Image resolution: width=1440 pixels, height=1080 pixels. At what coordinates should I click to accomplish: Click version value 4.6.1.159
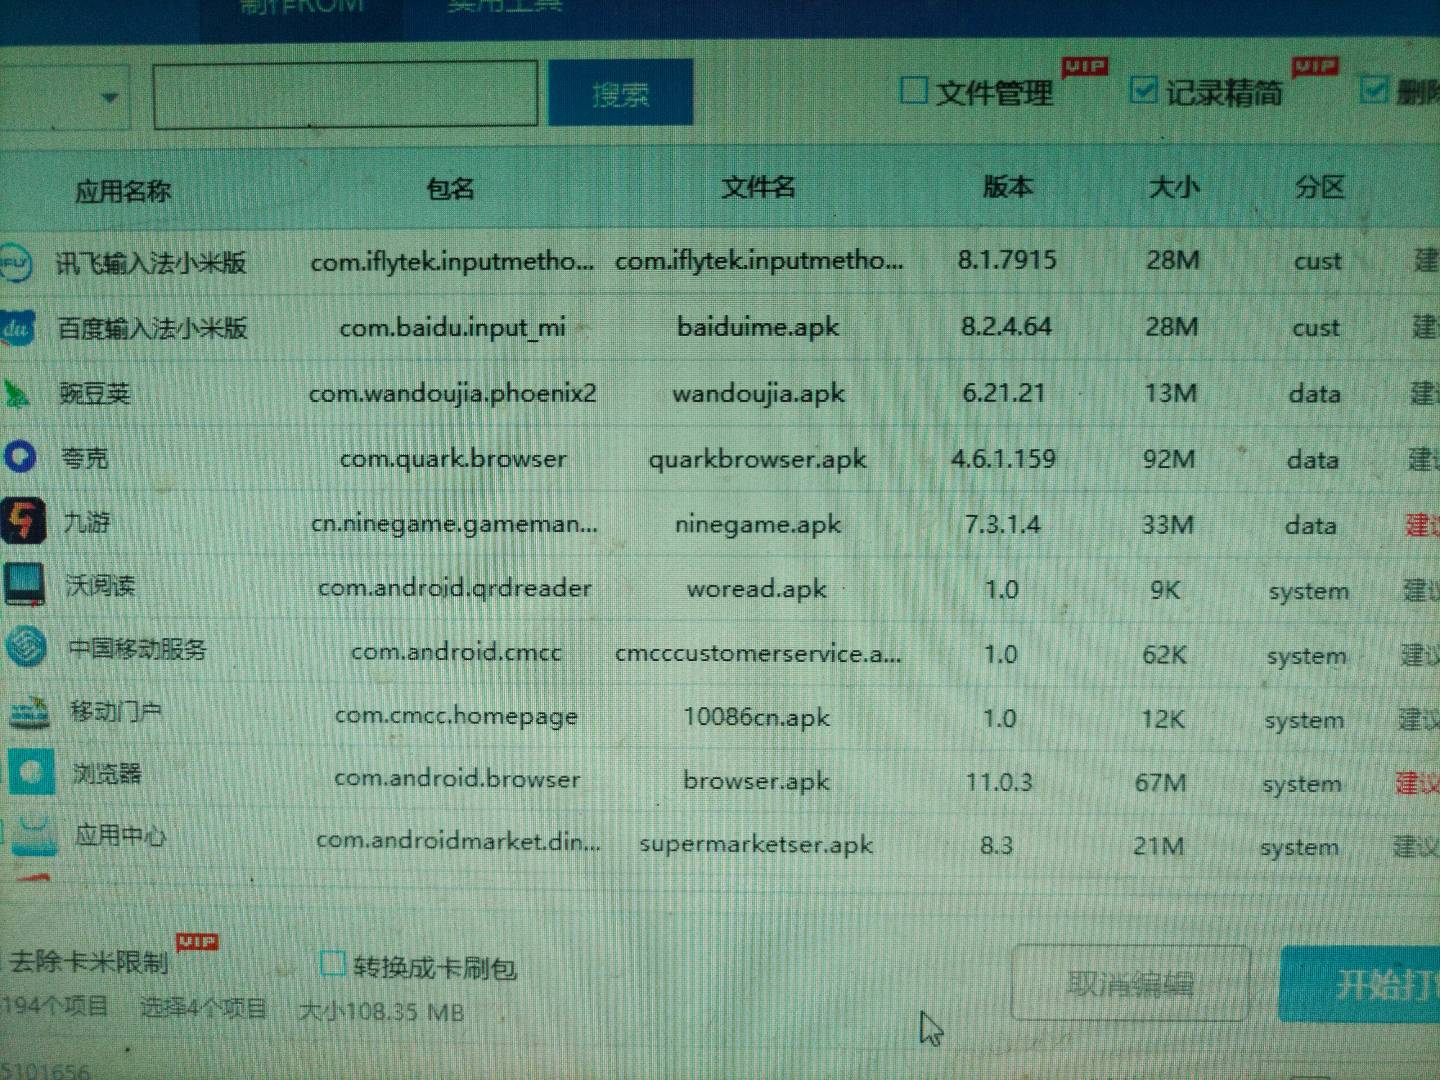pos(1003,458)
